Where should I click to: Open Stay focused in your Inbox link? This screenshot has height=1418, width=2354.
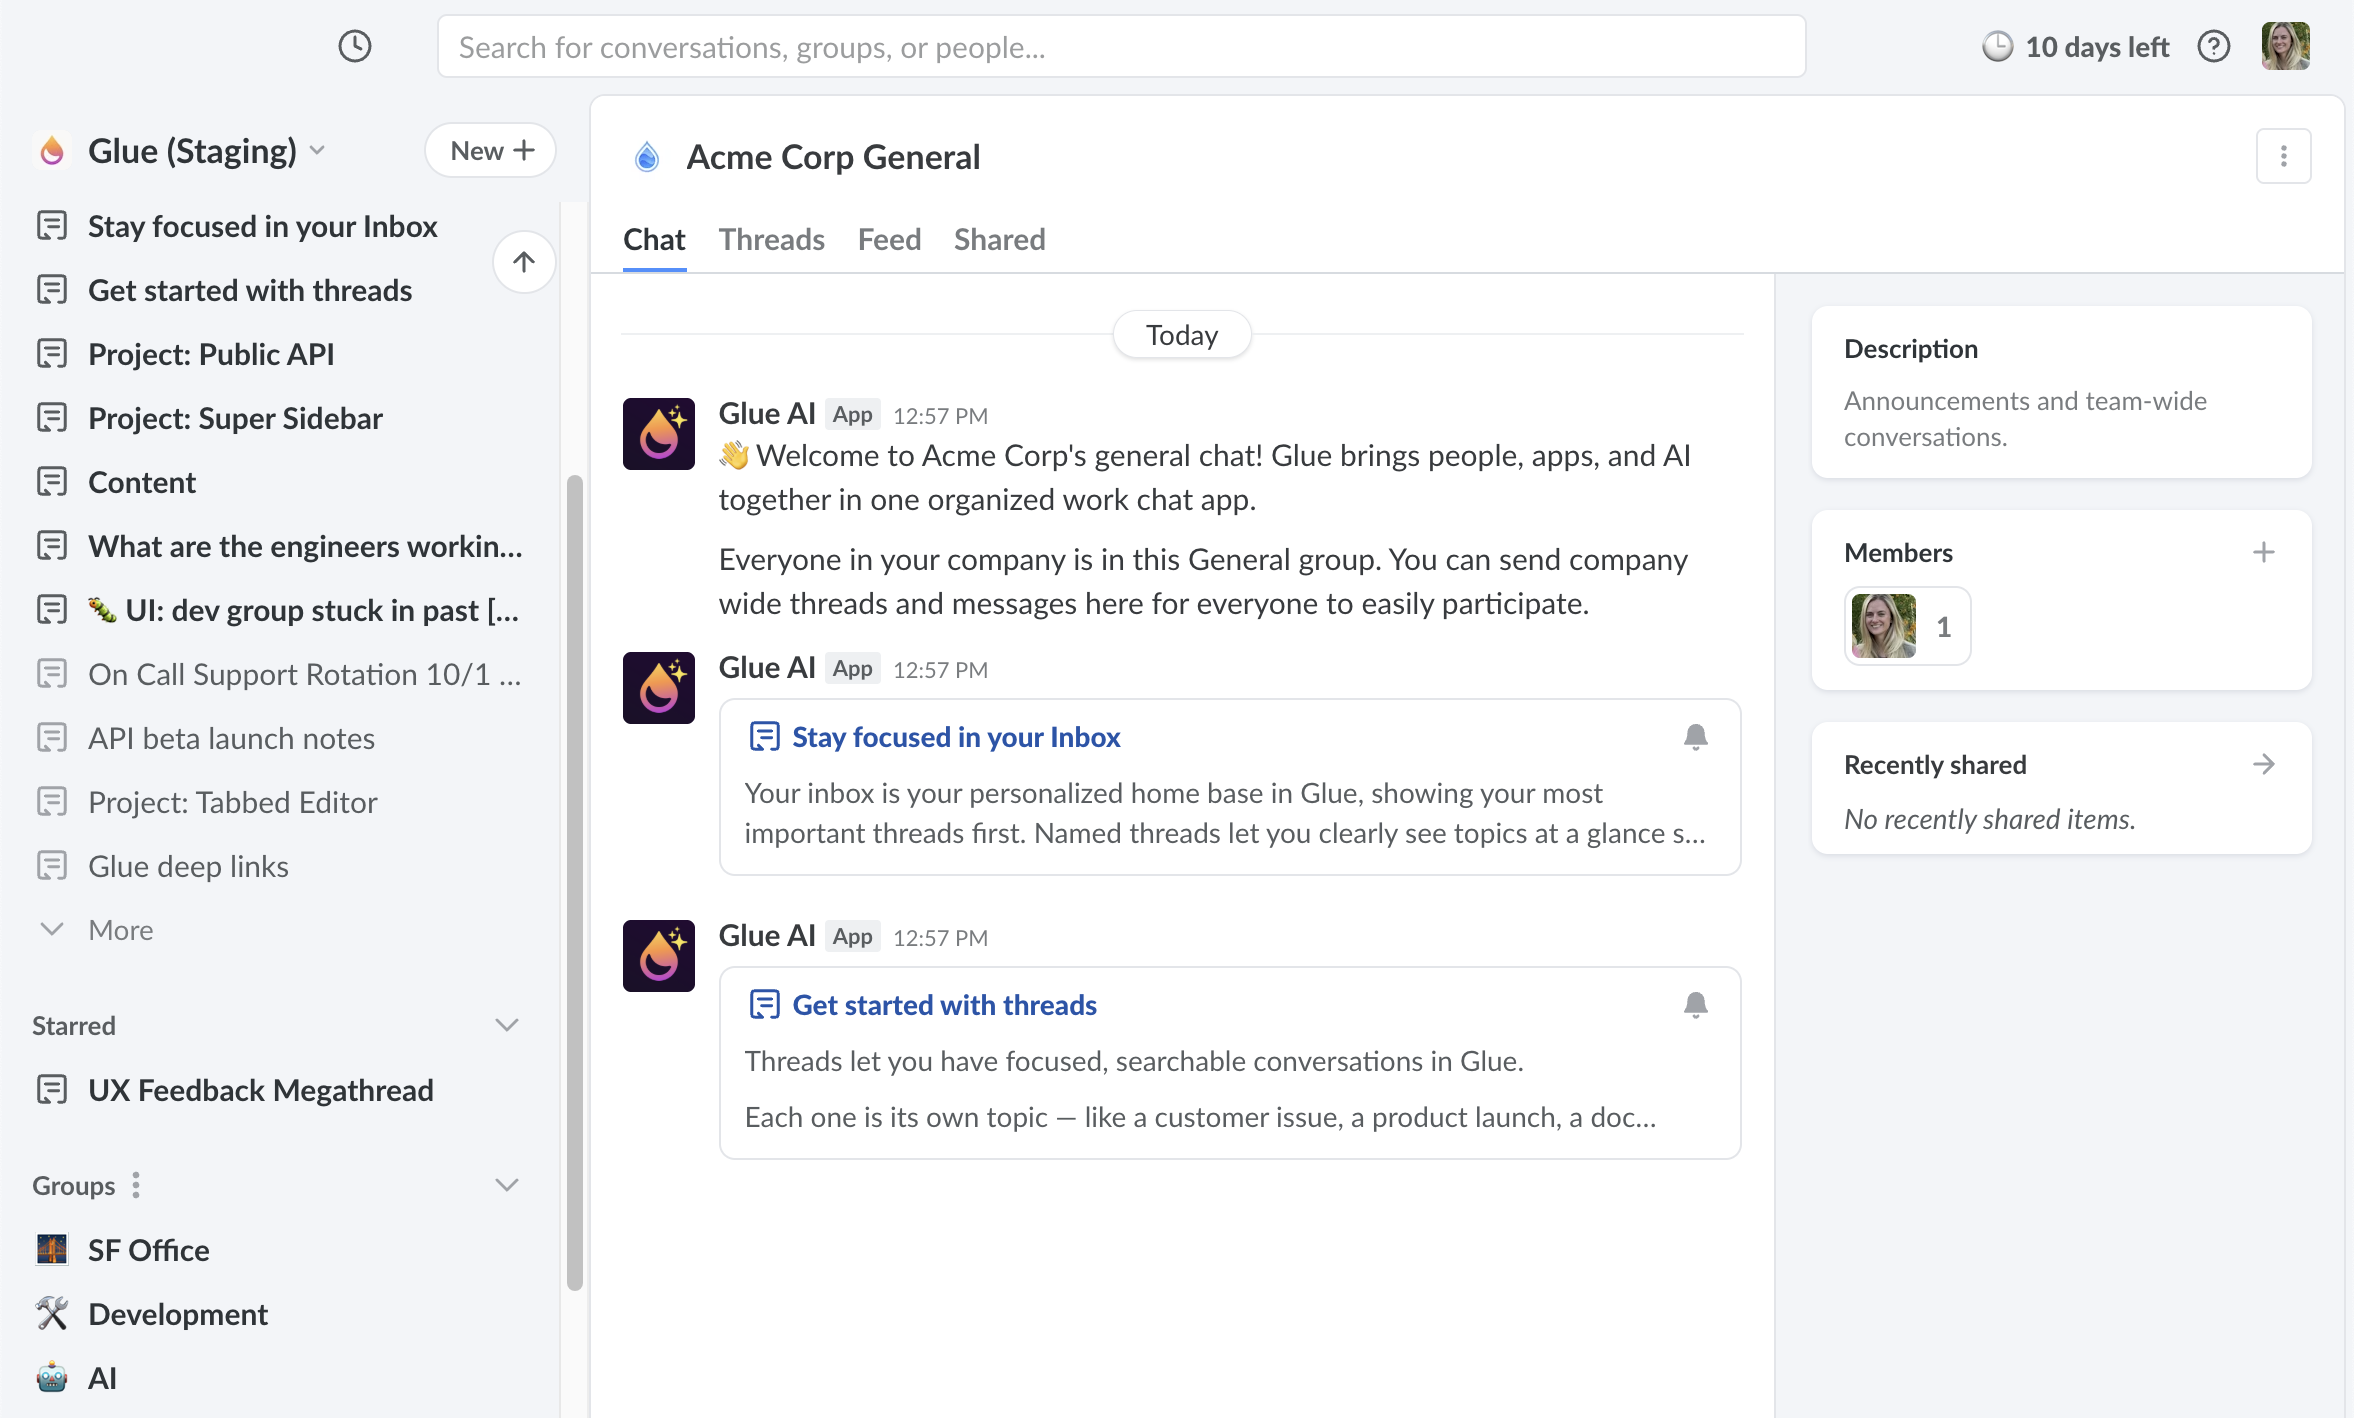[x=955, y=737]
